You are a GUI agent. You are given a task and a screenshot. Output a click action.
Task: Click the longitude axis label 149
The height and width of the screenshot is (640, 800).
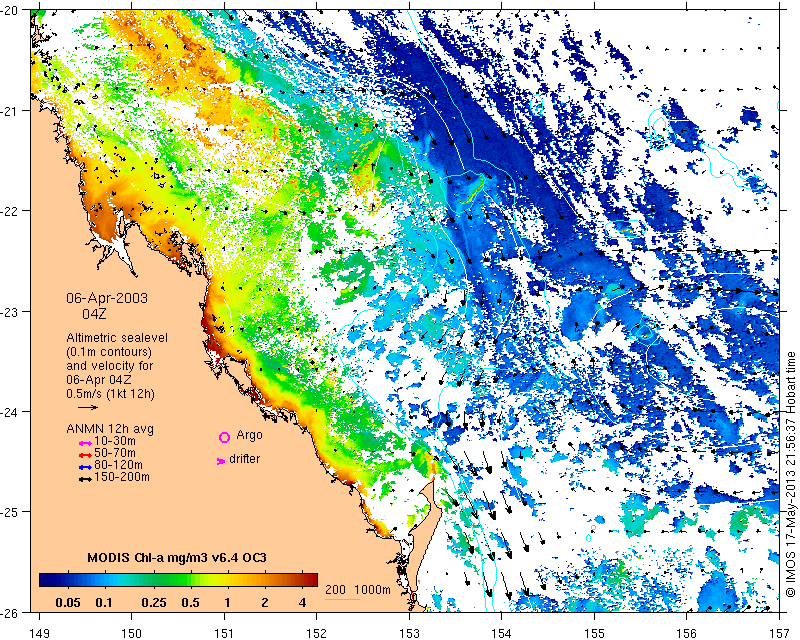pos(40,633)
